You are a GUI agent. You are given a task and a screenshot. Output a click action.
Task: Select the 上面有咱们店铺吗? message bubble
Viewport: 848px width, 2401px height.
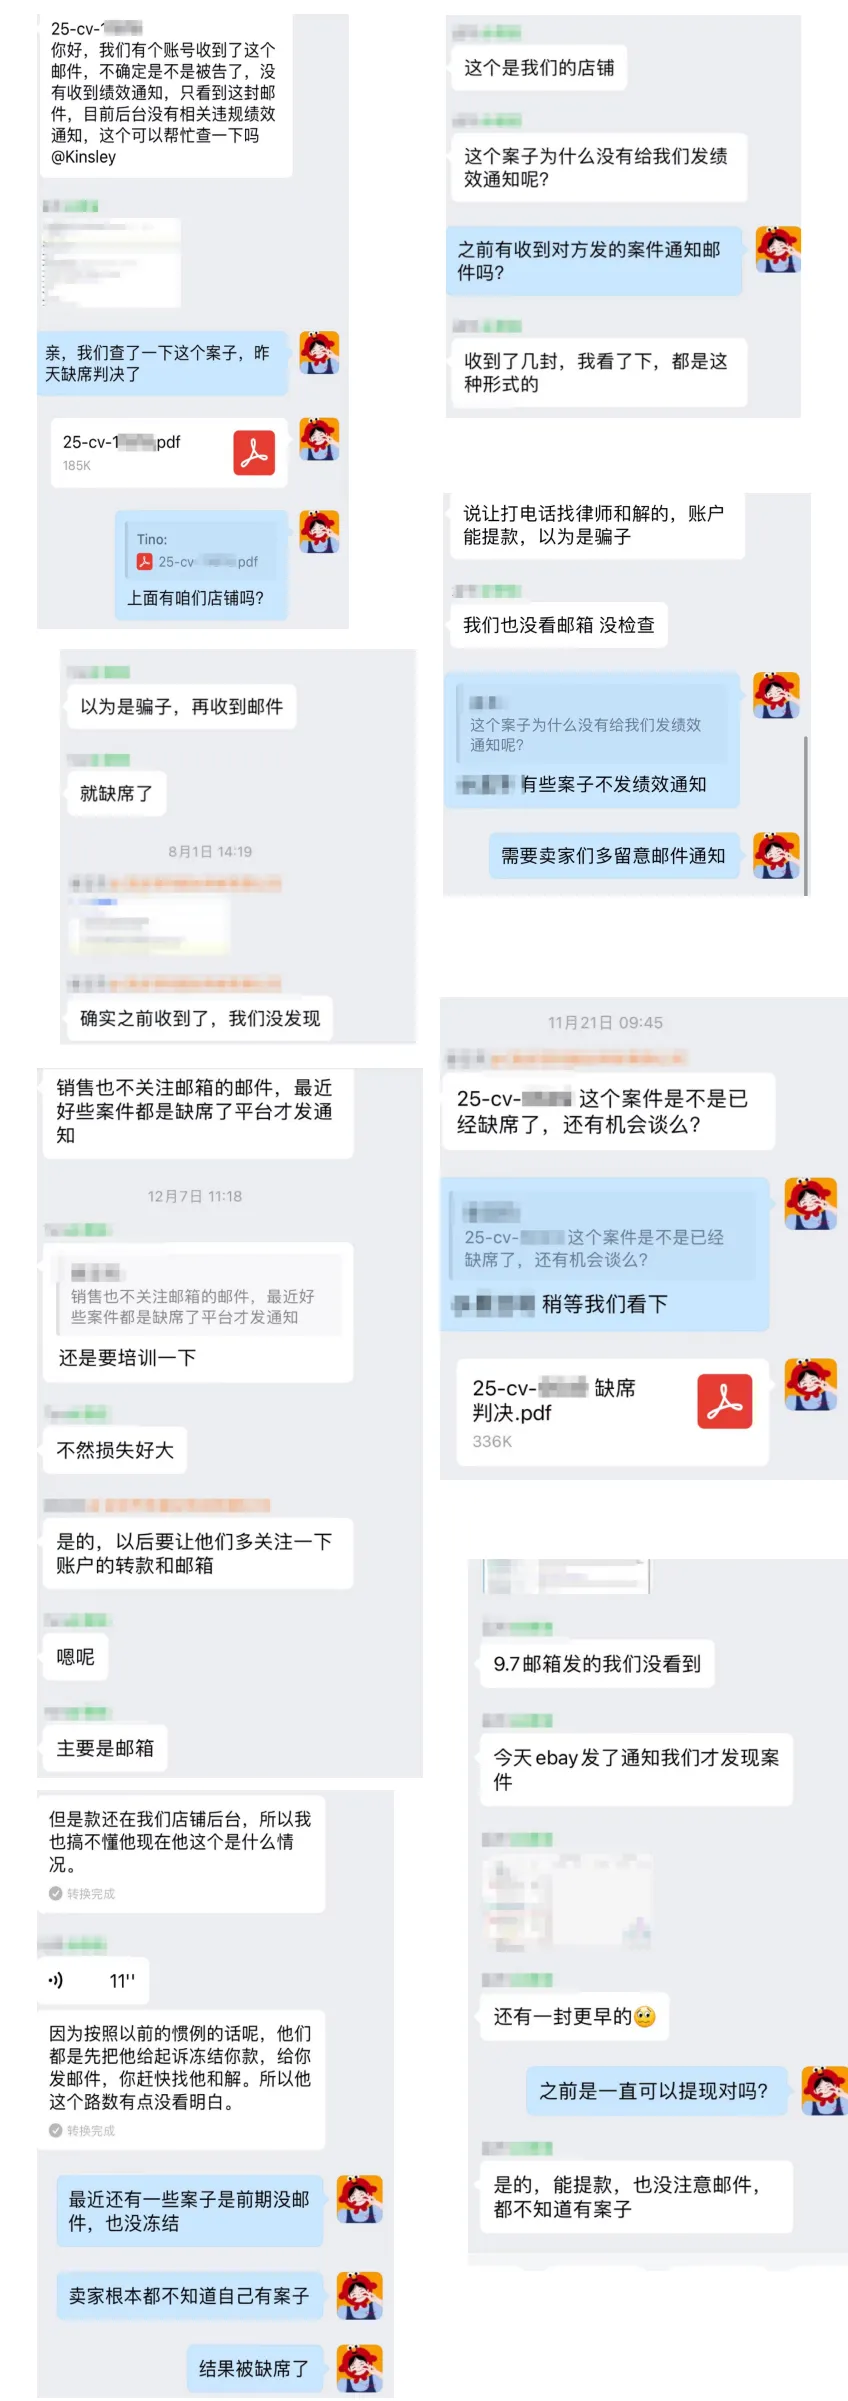pos(201,566)
